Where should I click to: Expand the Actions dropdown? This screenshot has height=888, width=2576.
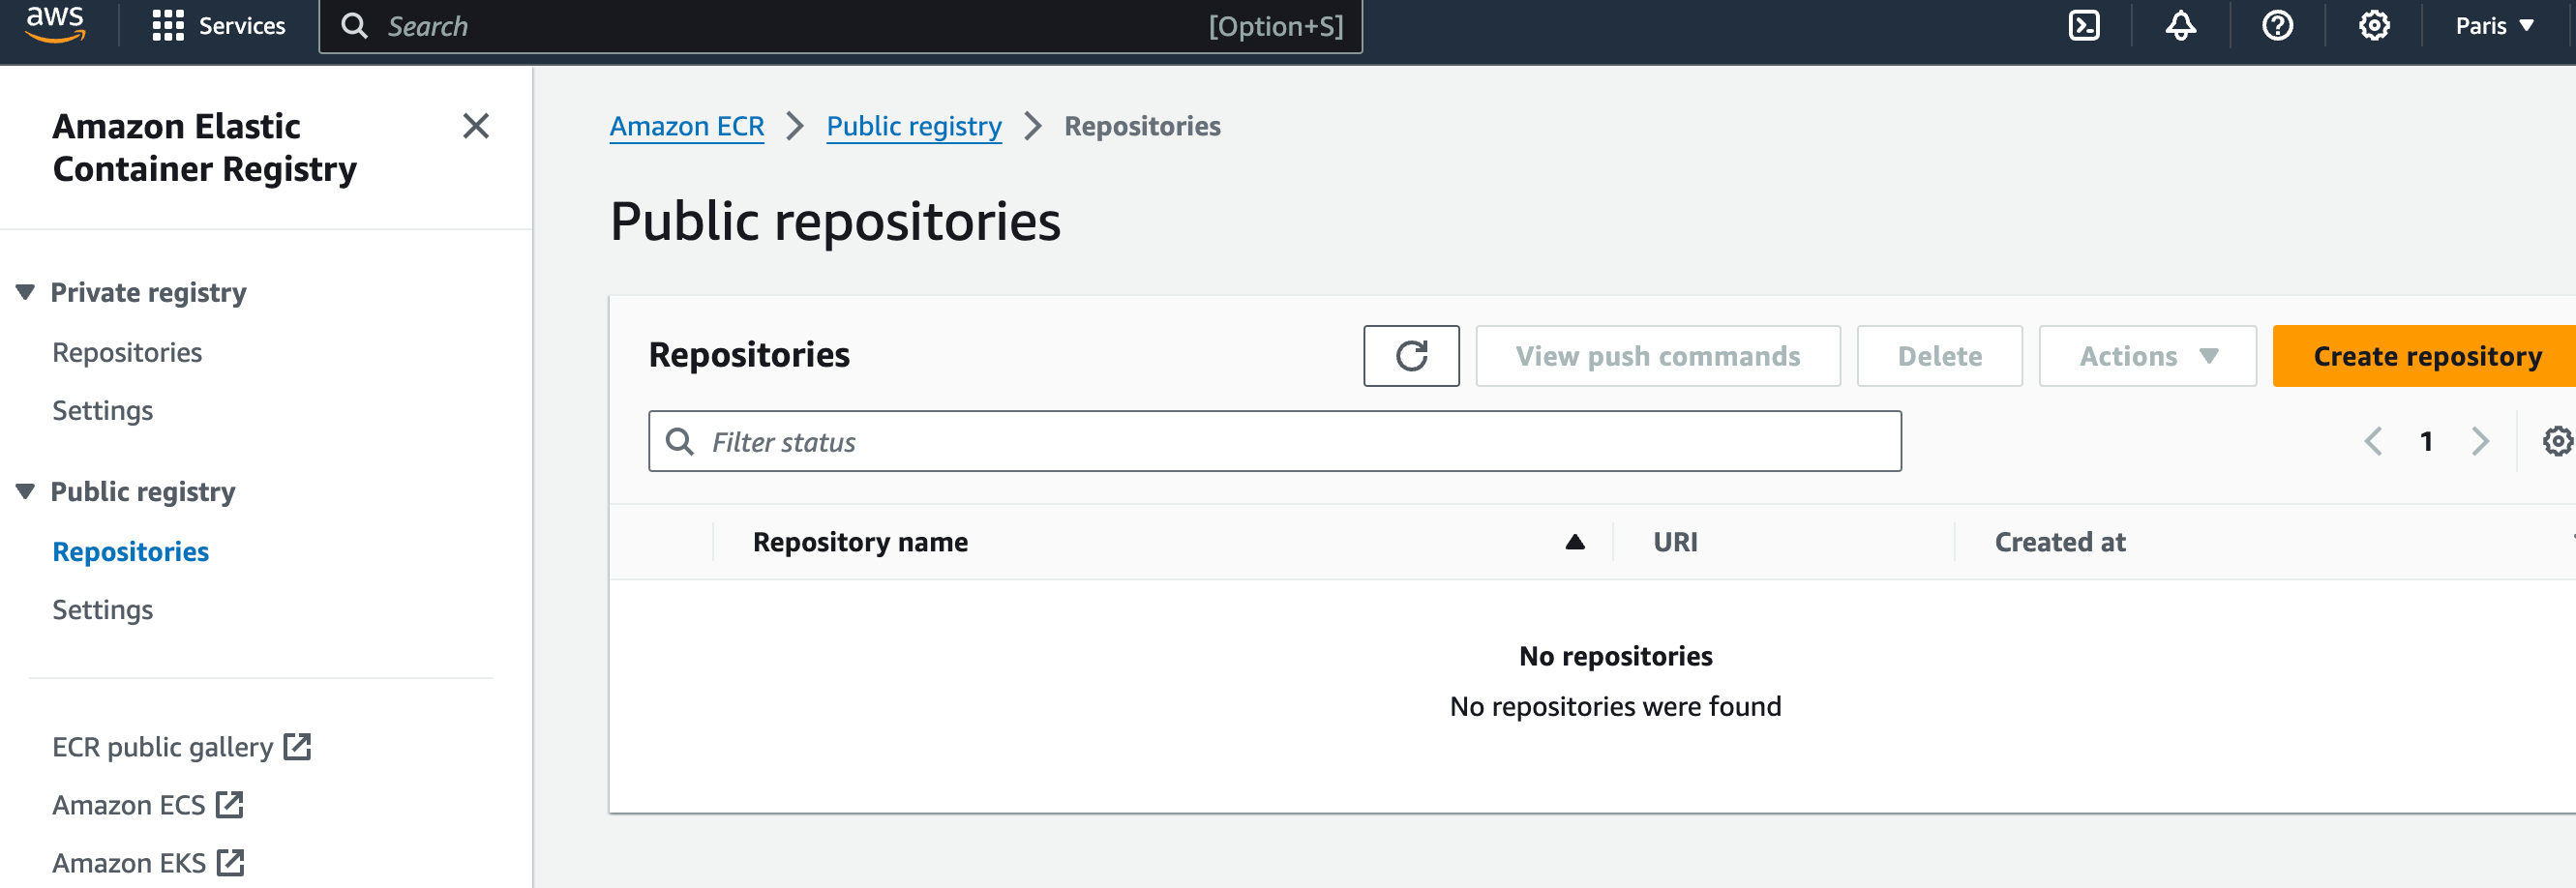(2146, 356)
